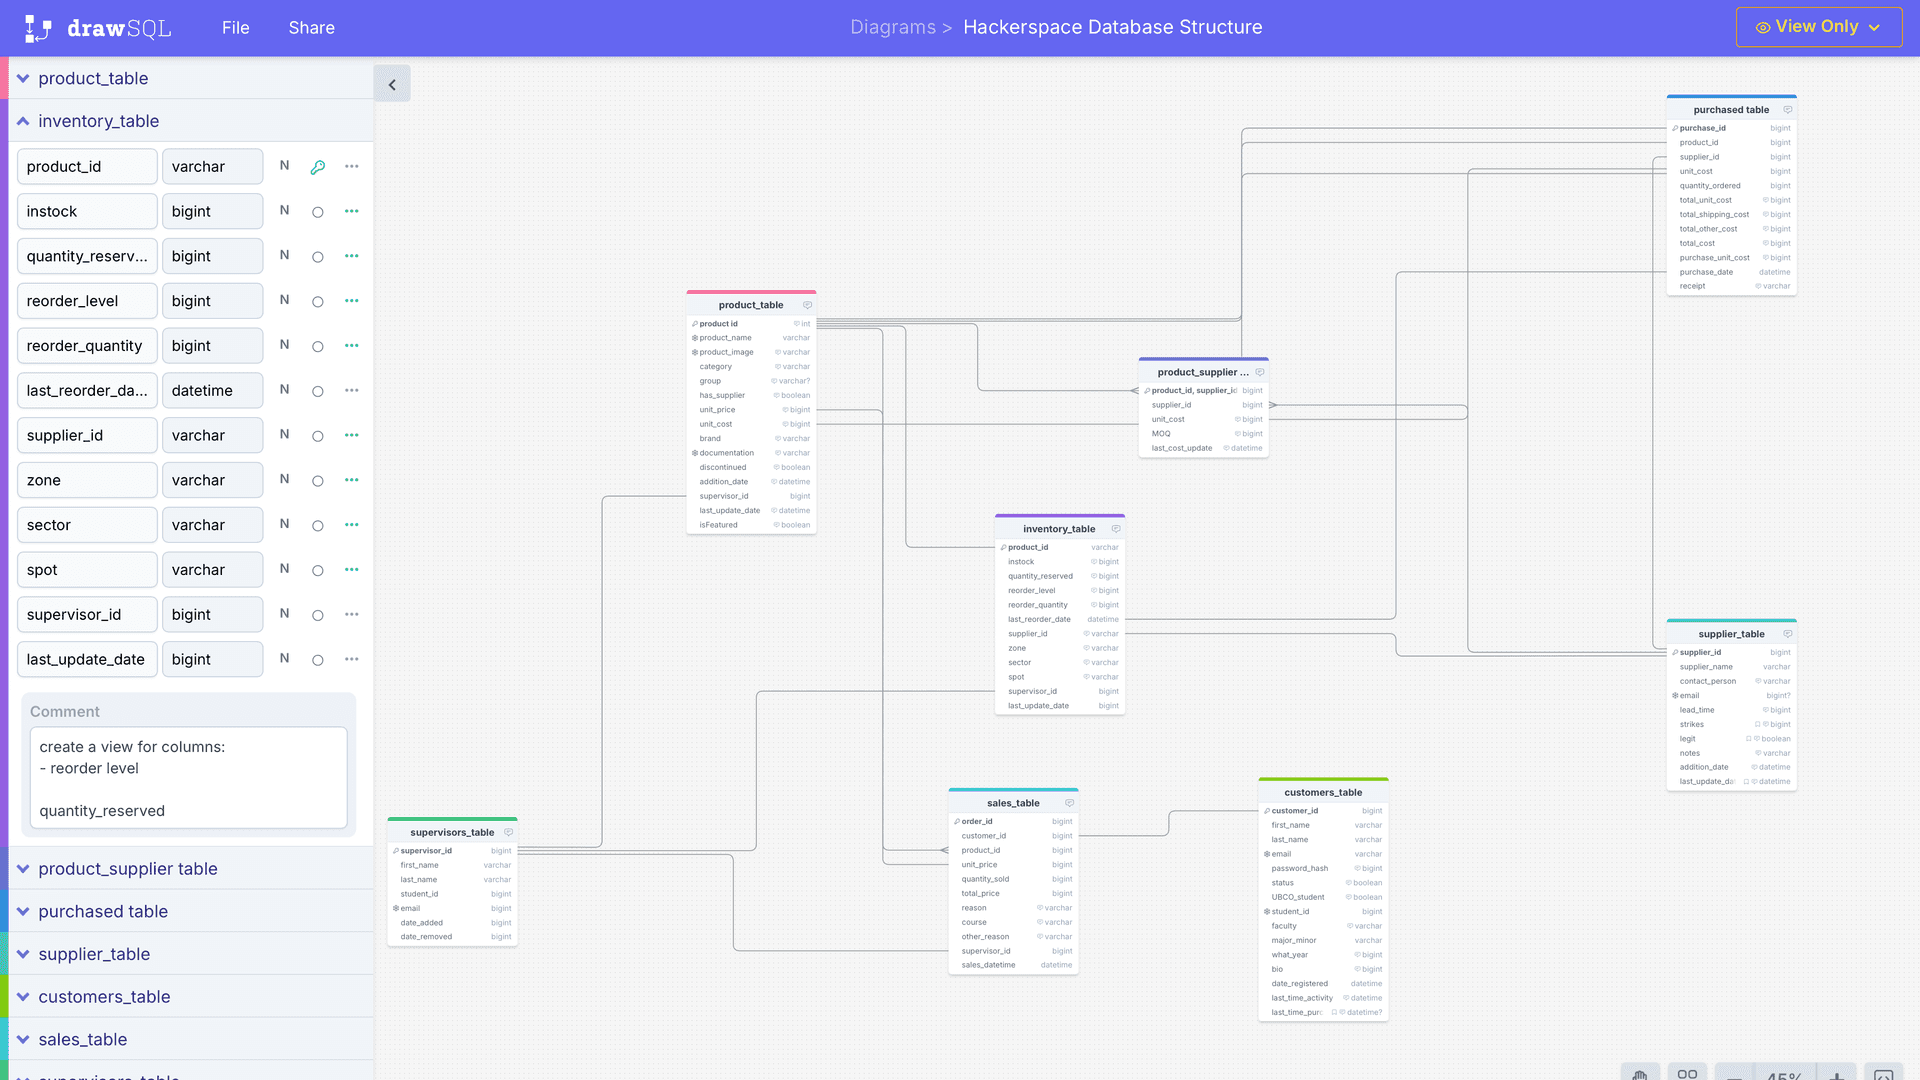Image resolution: width=1920 pixels, height=1080 pixels.
Task: Open more options for supplier_id column
Action: pos(352,435)
